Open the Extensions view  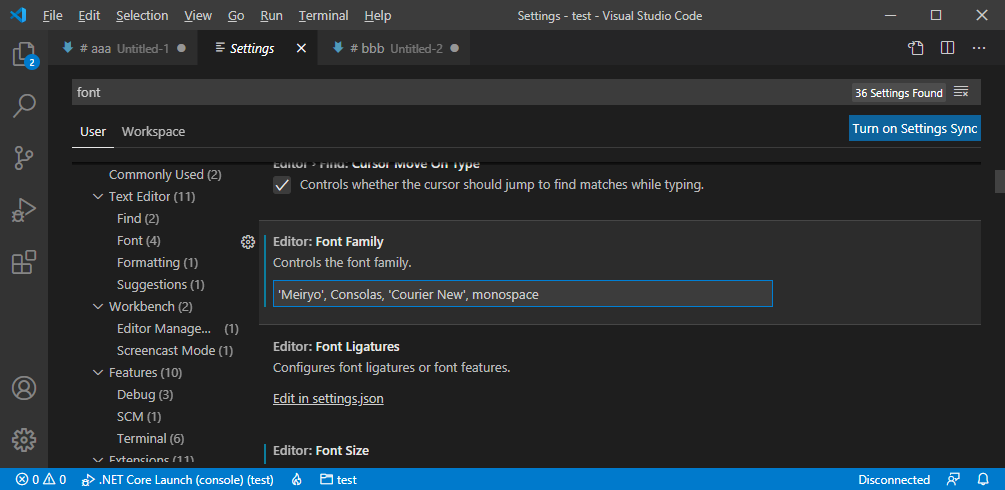(x=24, y=262)
